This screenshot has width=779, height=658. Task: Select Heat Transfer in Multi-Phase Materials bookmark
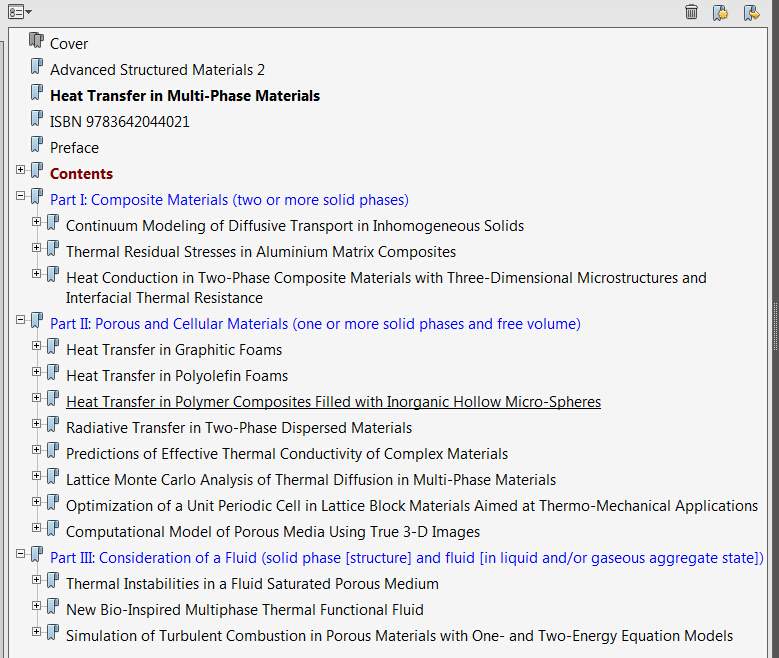click(185, 96)
